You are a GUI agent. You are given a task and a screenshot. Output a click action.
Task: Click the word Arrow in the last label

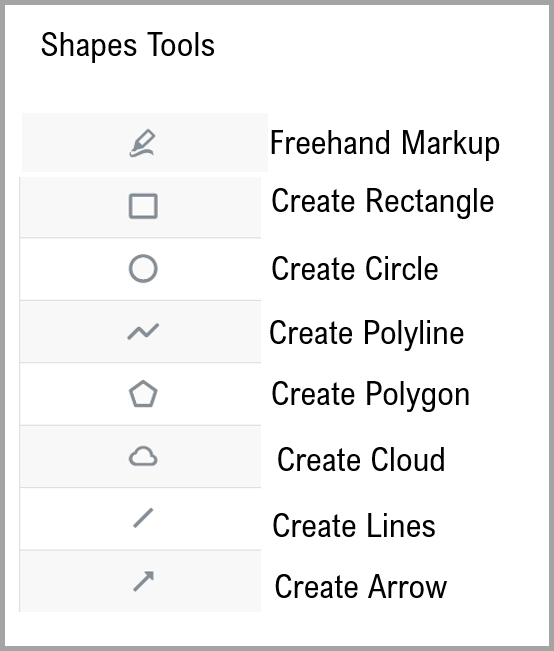pos(408,587)
